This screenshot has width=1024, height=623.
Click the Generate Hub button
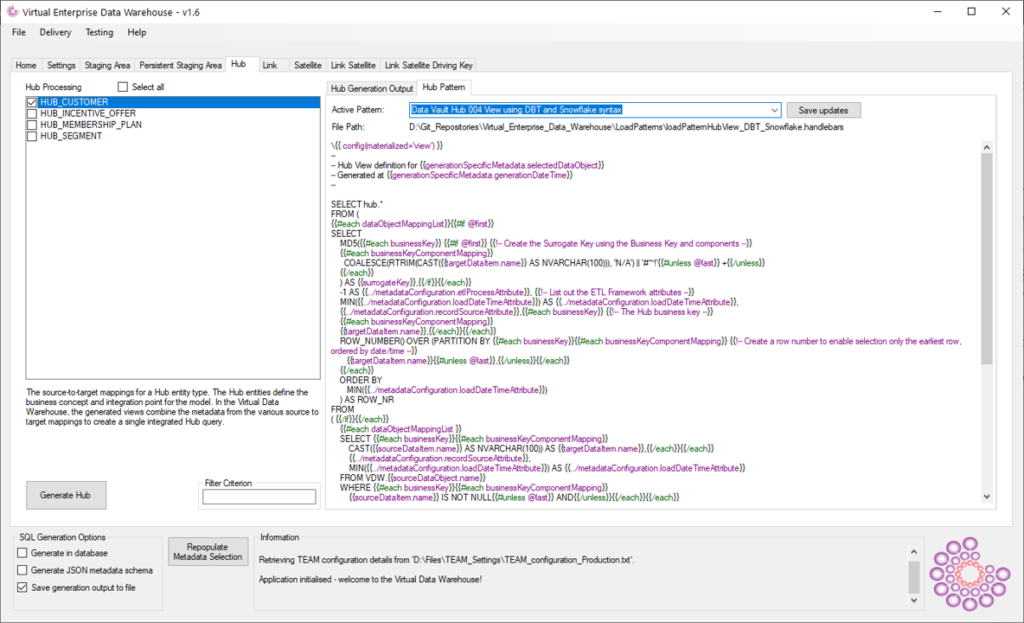point(65,495)
